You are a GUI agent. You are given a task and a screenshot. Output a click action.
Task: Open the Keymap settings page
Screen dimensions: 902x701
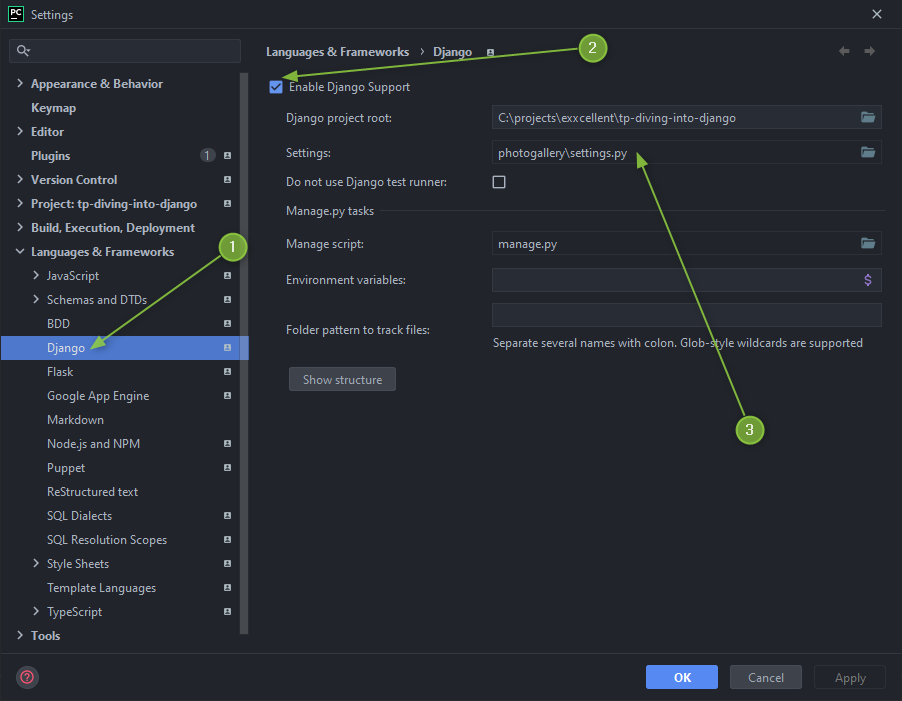point(53,108)
